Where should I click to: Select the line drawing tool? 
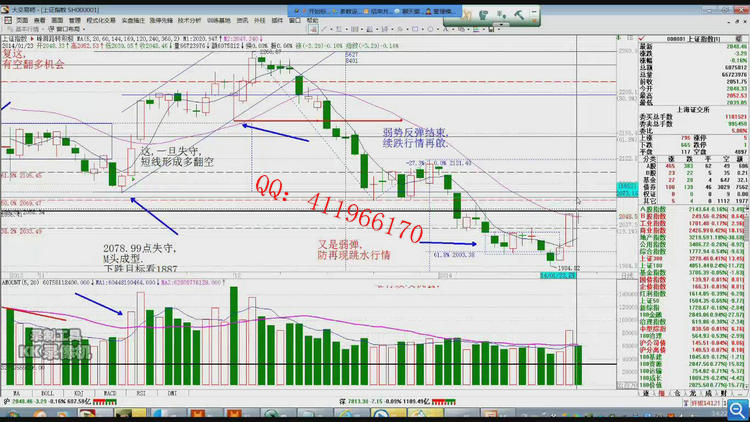tap(324, 29)
